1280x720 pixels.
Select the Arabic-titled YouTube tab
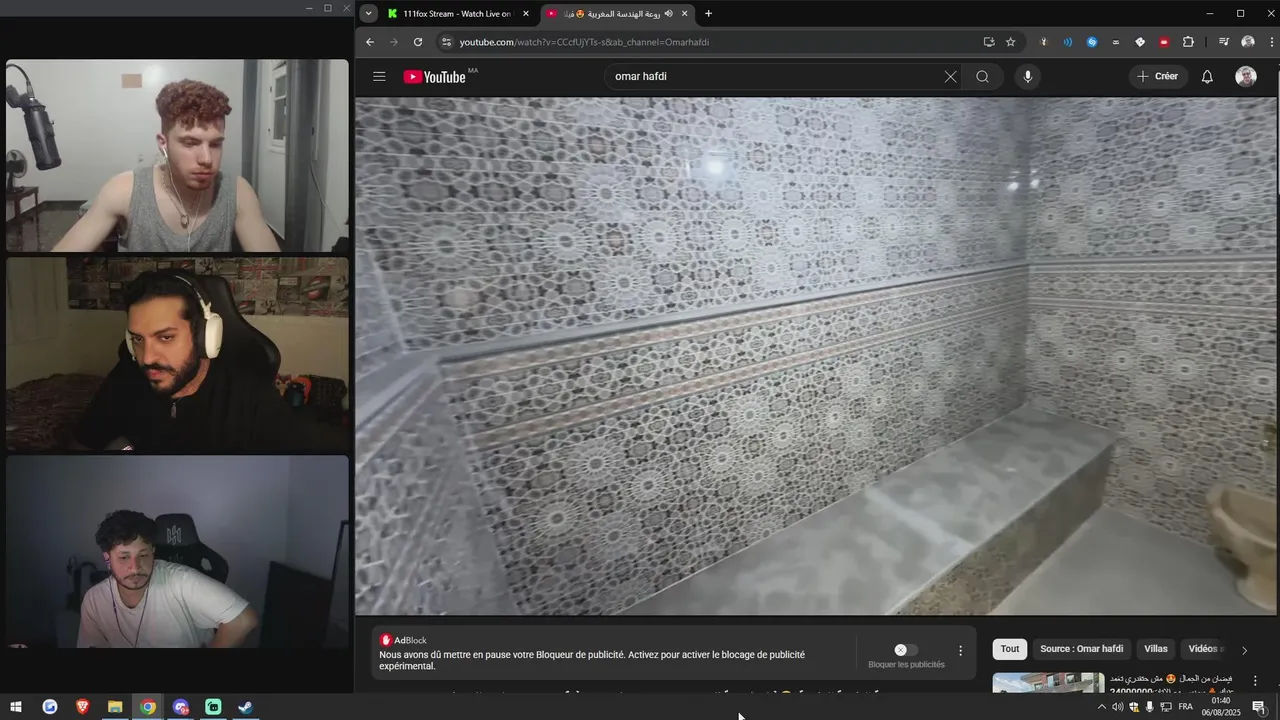click(615, 14)
